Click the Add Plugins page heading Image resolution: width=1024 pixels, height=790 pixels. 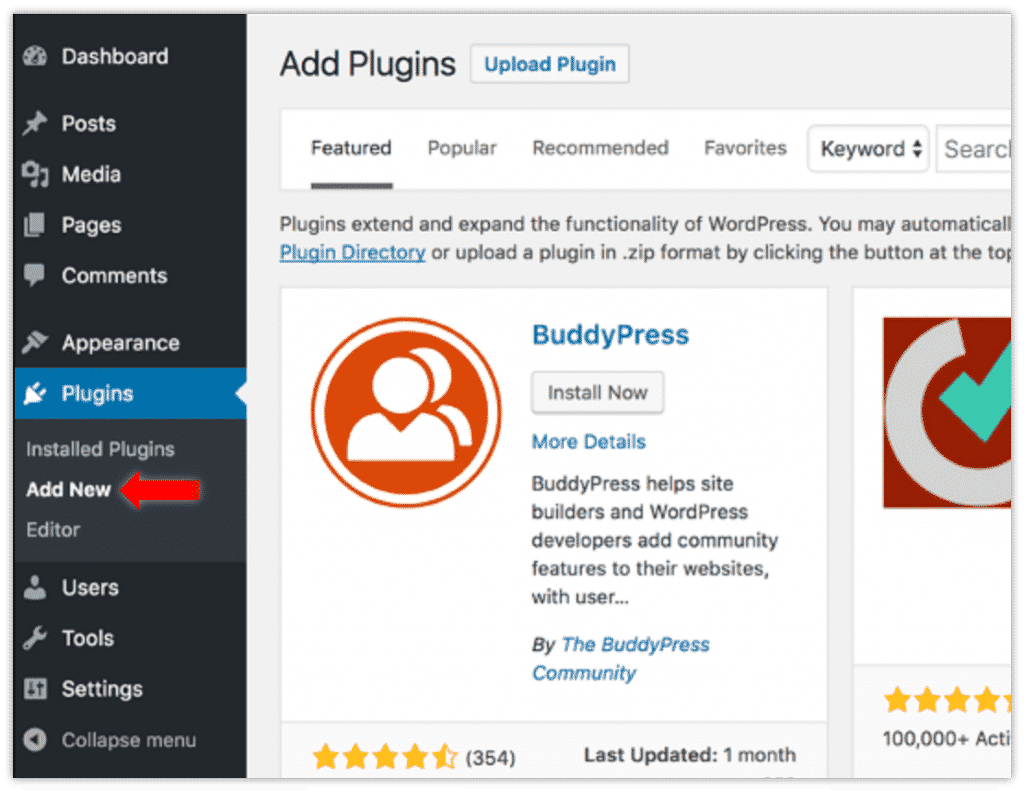tap(368, 64)
